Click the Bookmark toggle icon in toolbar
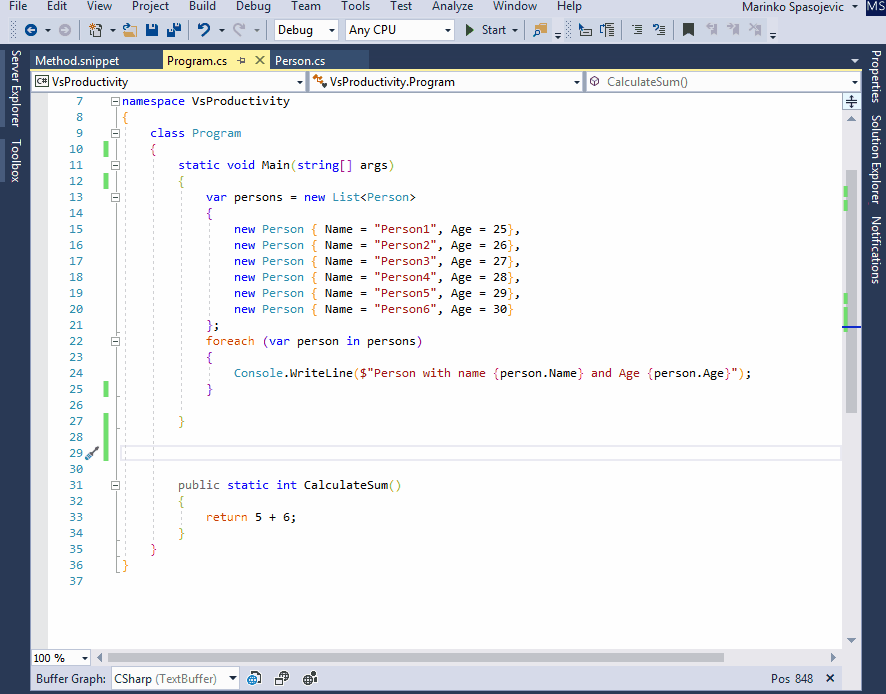The width and height of the screenshot is (886, 694). [688, 29]
